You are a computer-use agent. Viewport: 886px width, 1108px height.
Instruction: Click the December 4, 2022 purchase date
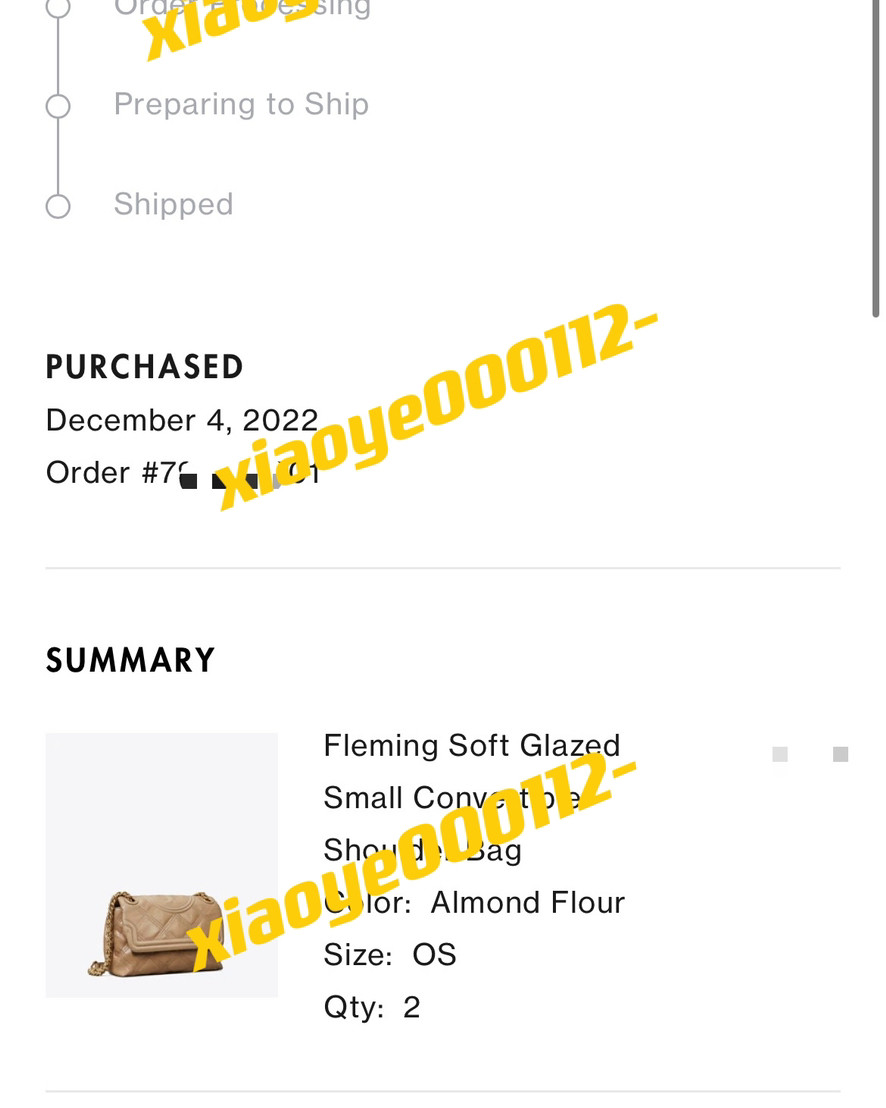pyautogui.click(x=182, y=420)
